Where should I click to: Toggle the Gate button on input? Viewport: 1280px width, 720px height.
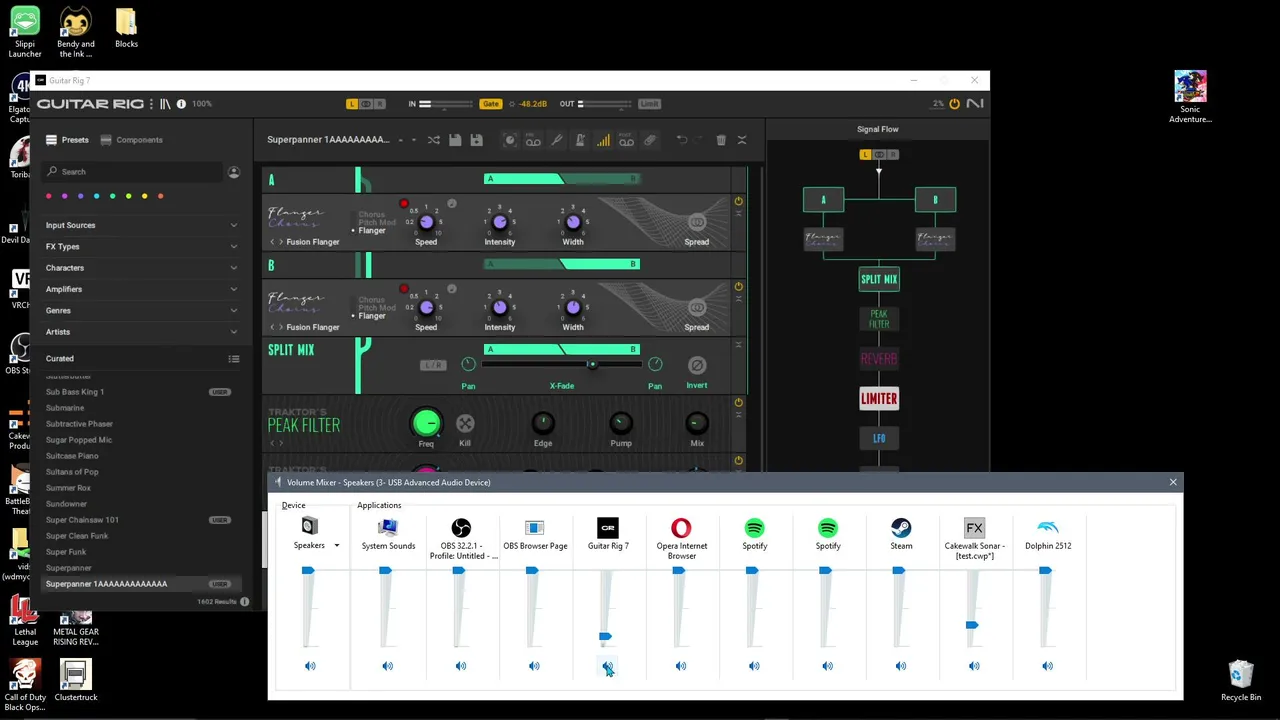[490, 104]
